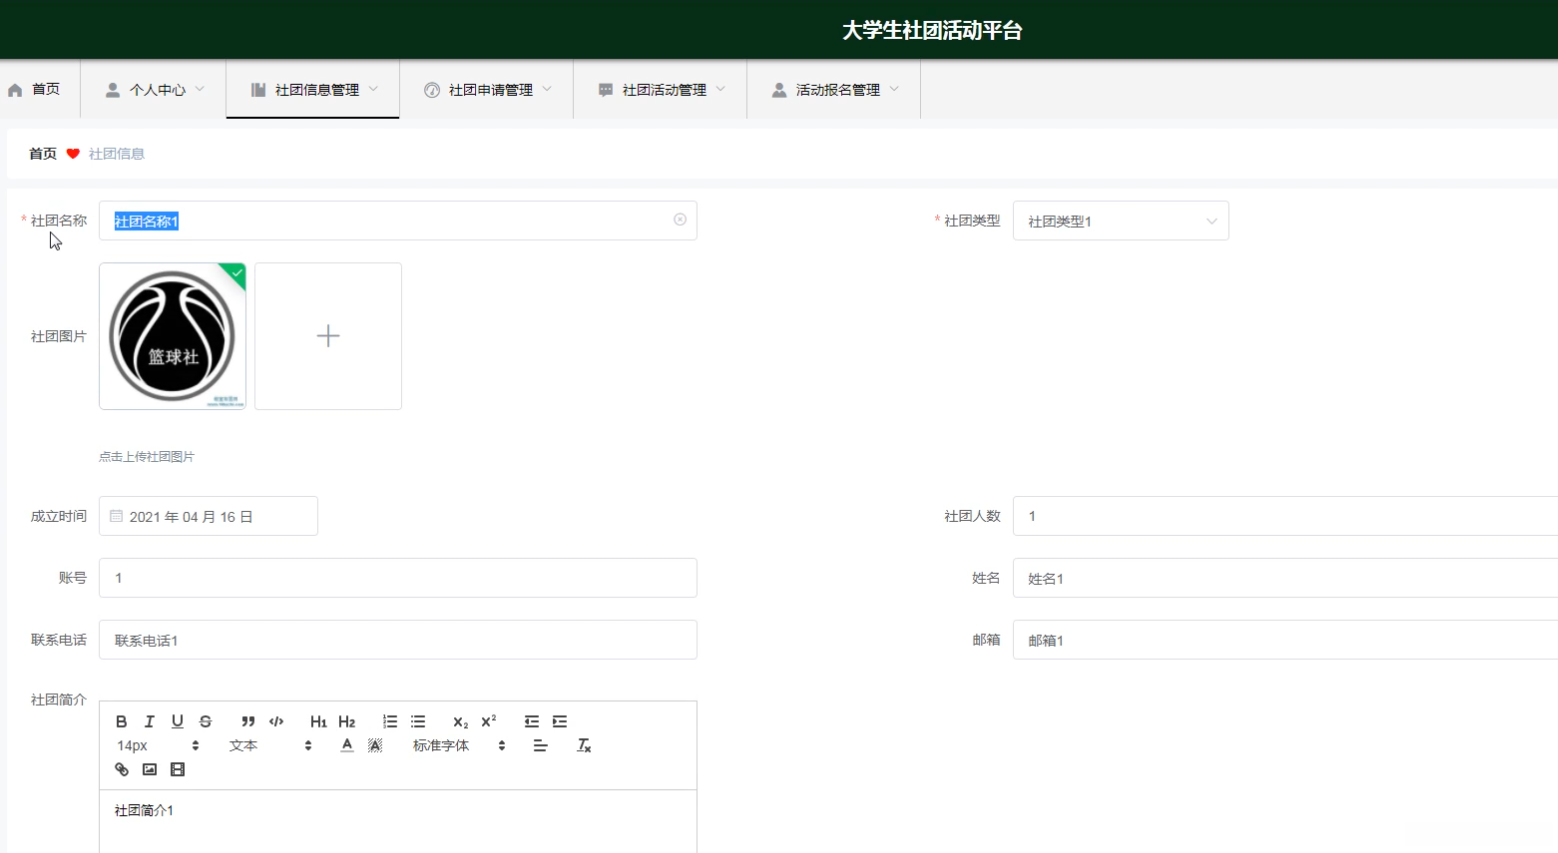1558x853 pixels.
Task: Select the underline icon in the editor toolbar
Action: 177,721
